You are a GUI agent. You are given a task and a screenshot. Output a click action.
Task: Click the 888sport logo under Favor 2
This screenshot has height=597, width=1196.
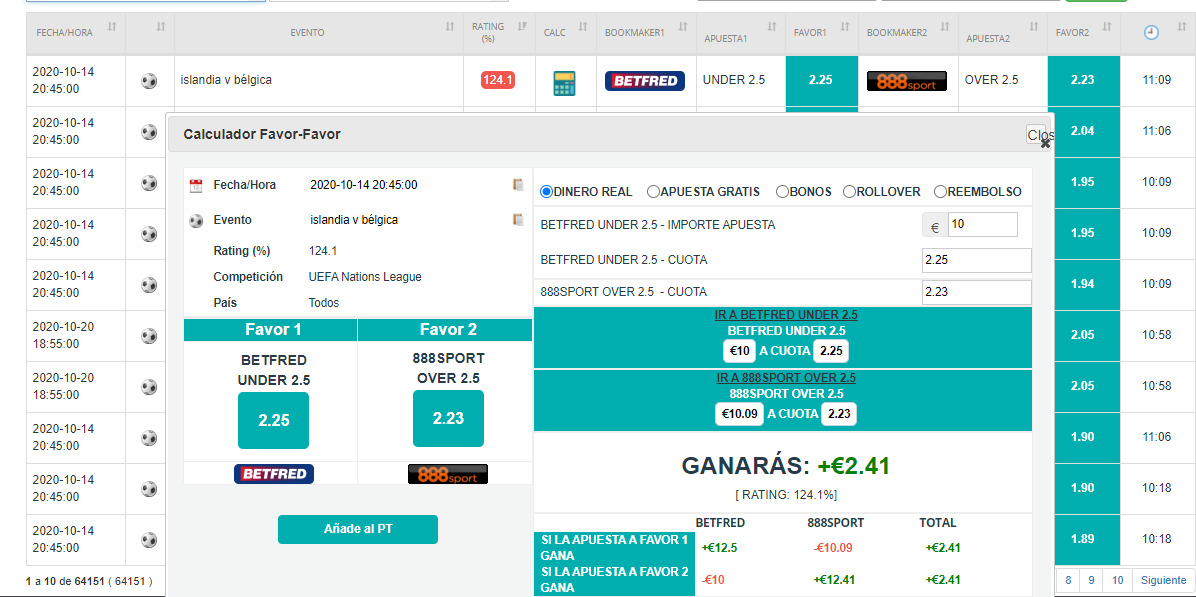[x=448, y=473]
